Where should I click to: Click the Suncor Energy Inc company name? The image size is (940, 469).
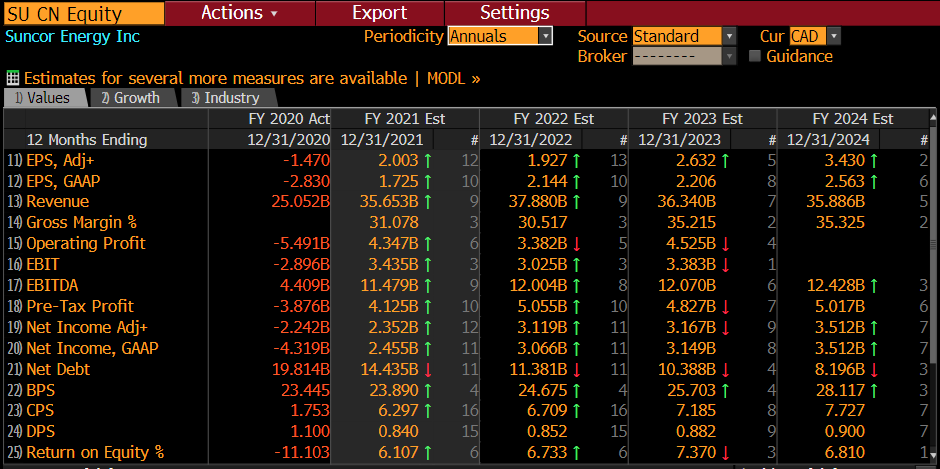click(x=73, y=36)
